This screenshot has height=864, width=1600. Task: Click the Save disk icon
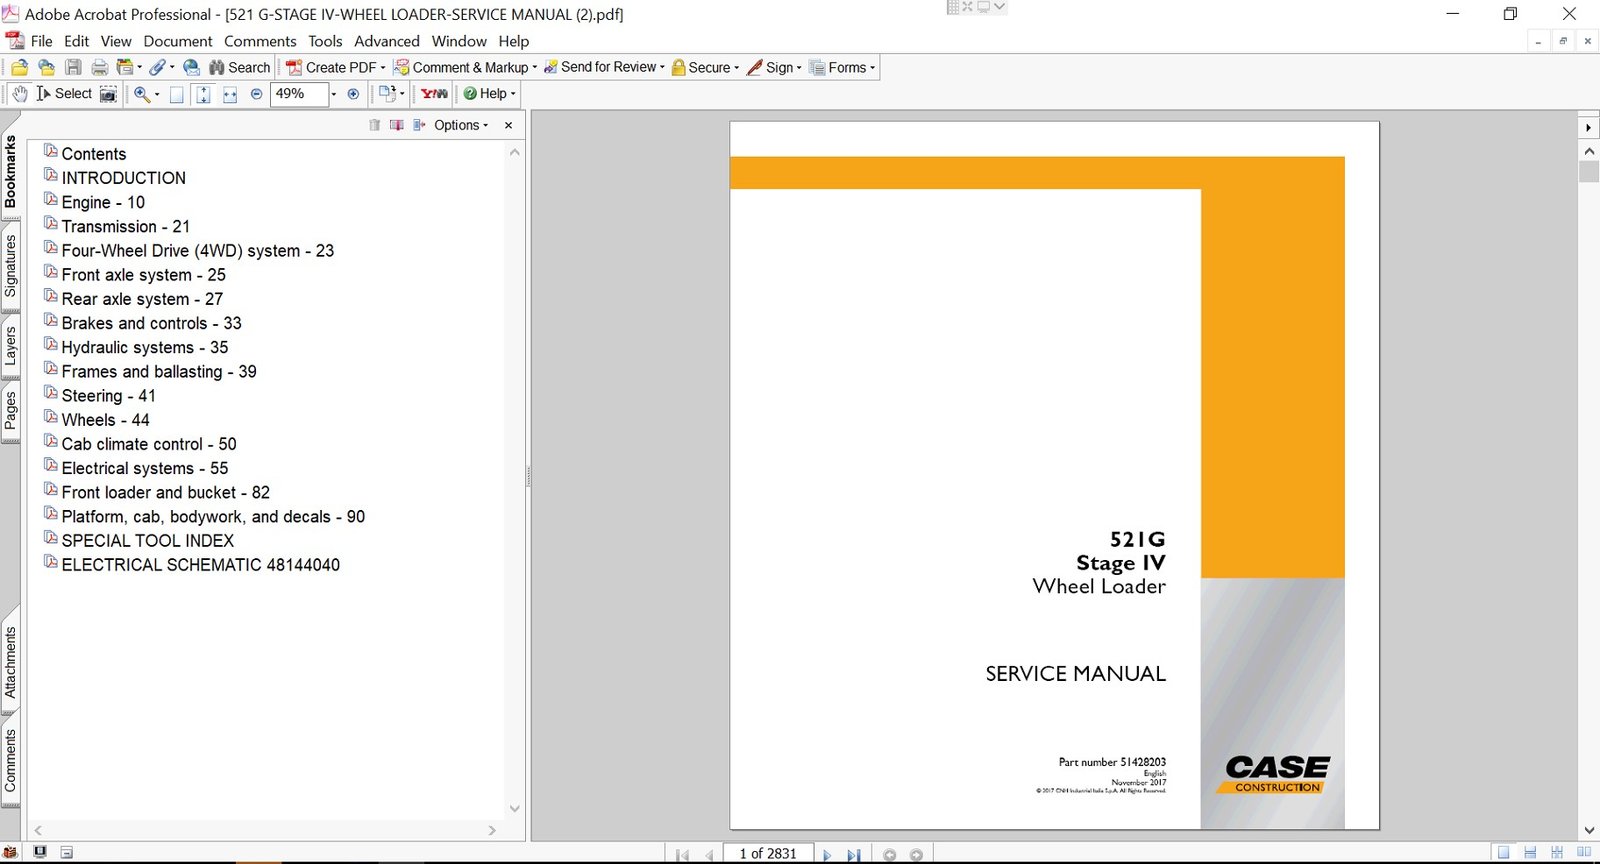(x=73, y=68)
